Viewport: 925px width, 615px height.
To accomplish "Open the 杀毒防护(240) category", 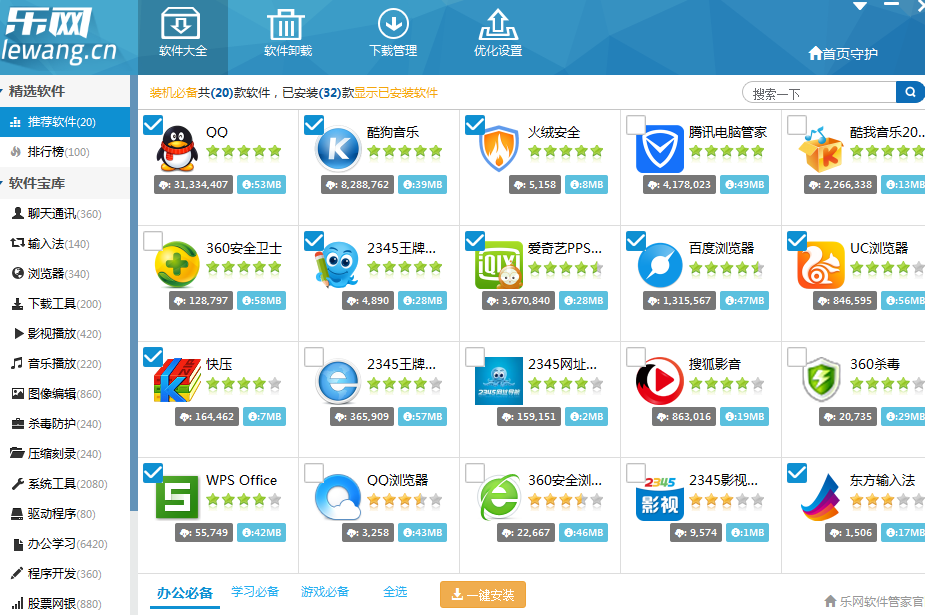I will click(x=65, y=424).
